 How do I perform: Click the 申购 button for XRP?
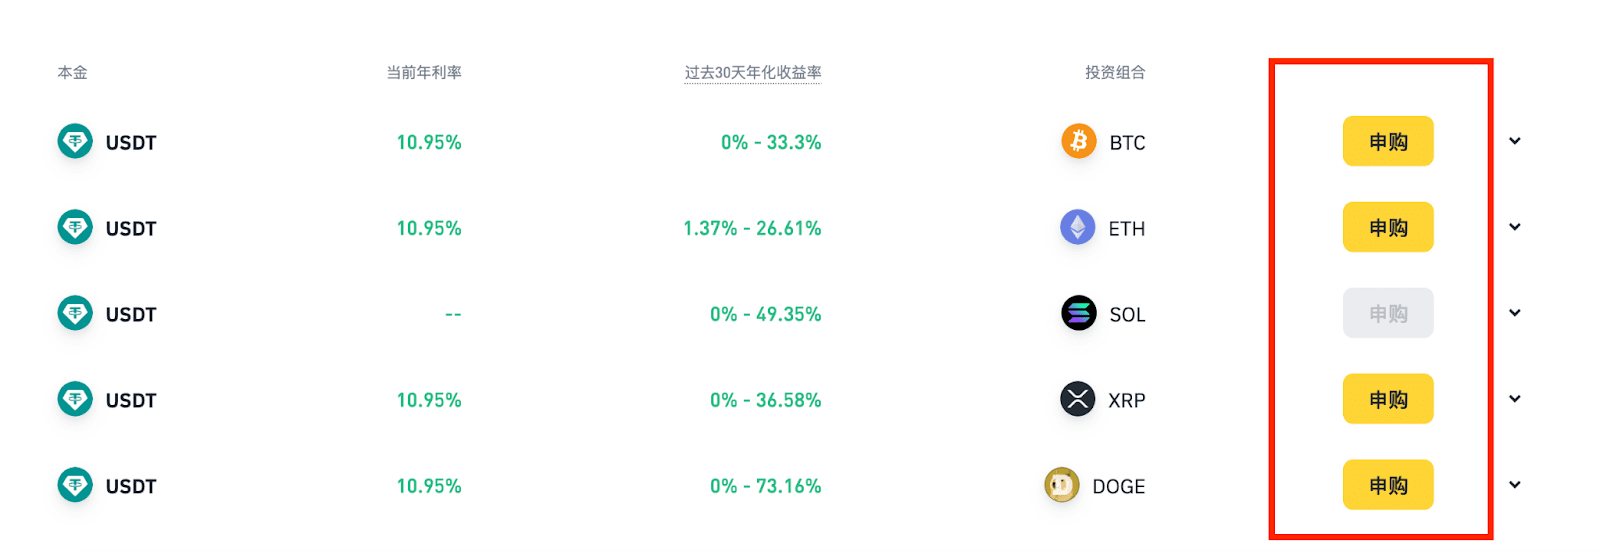click(1388, 399)
